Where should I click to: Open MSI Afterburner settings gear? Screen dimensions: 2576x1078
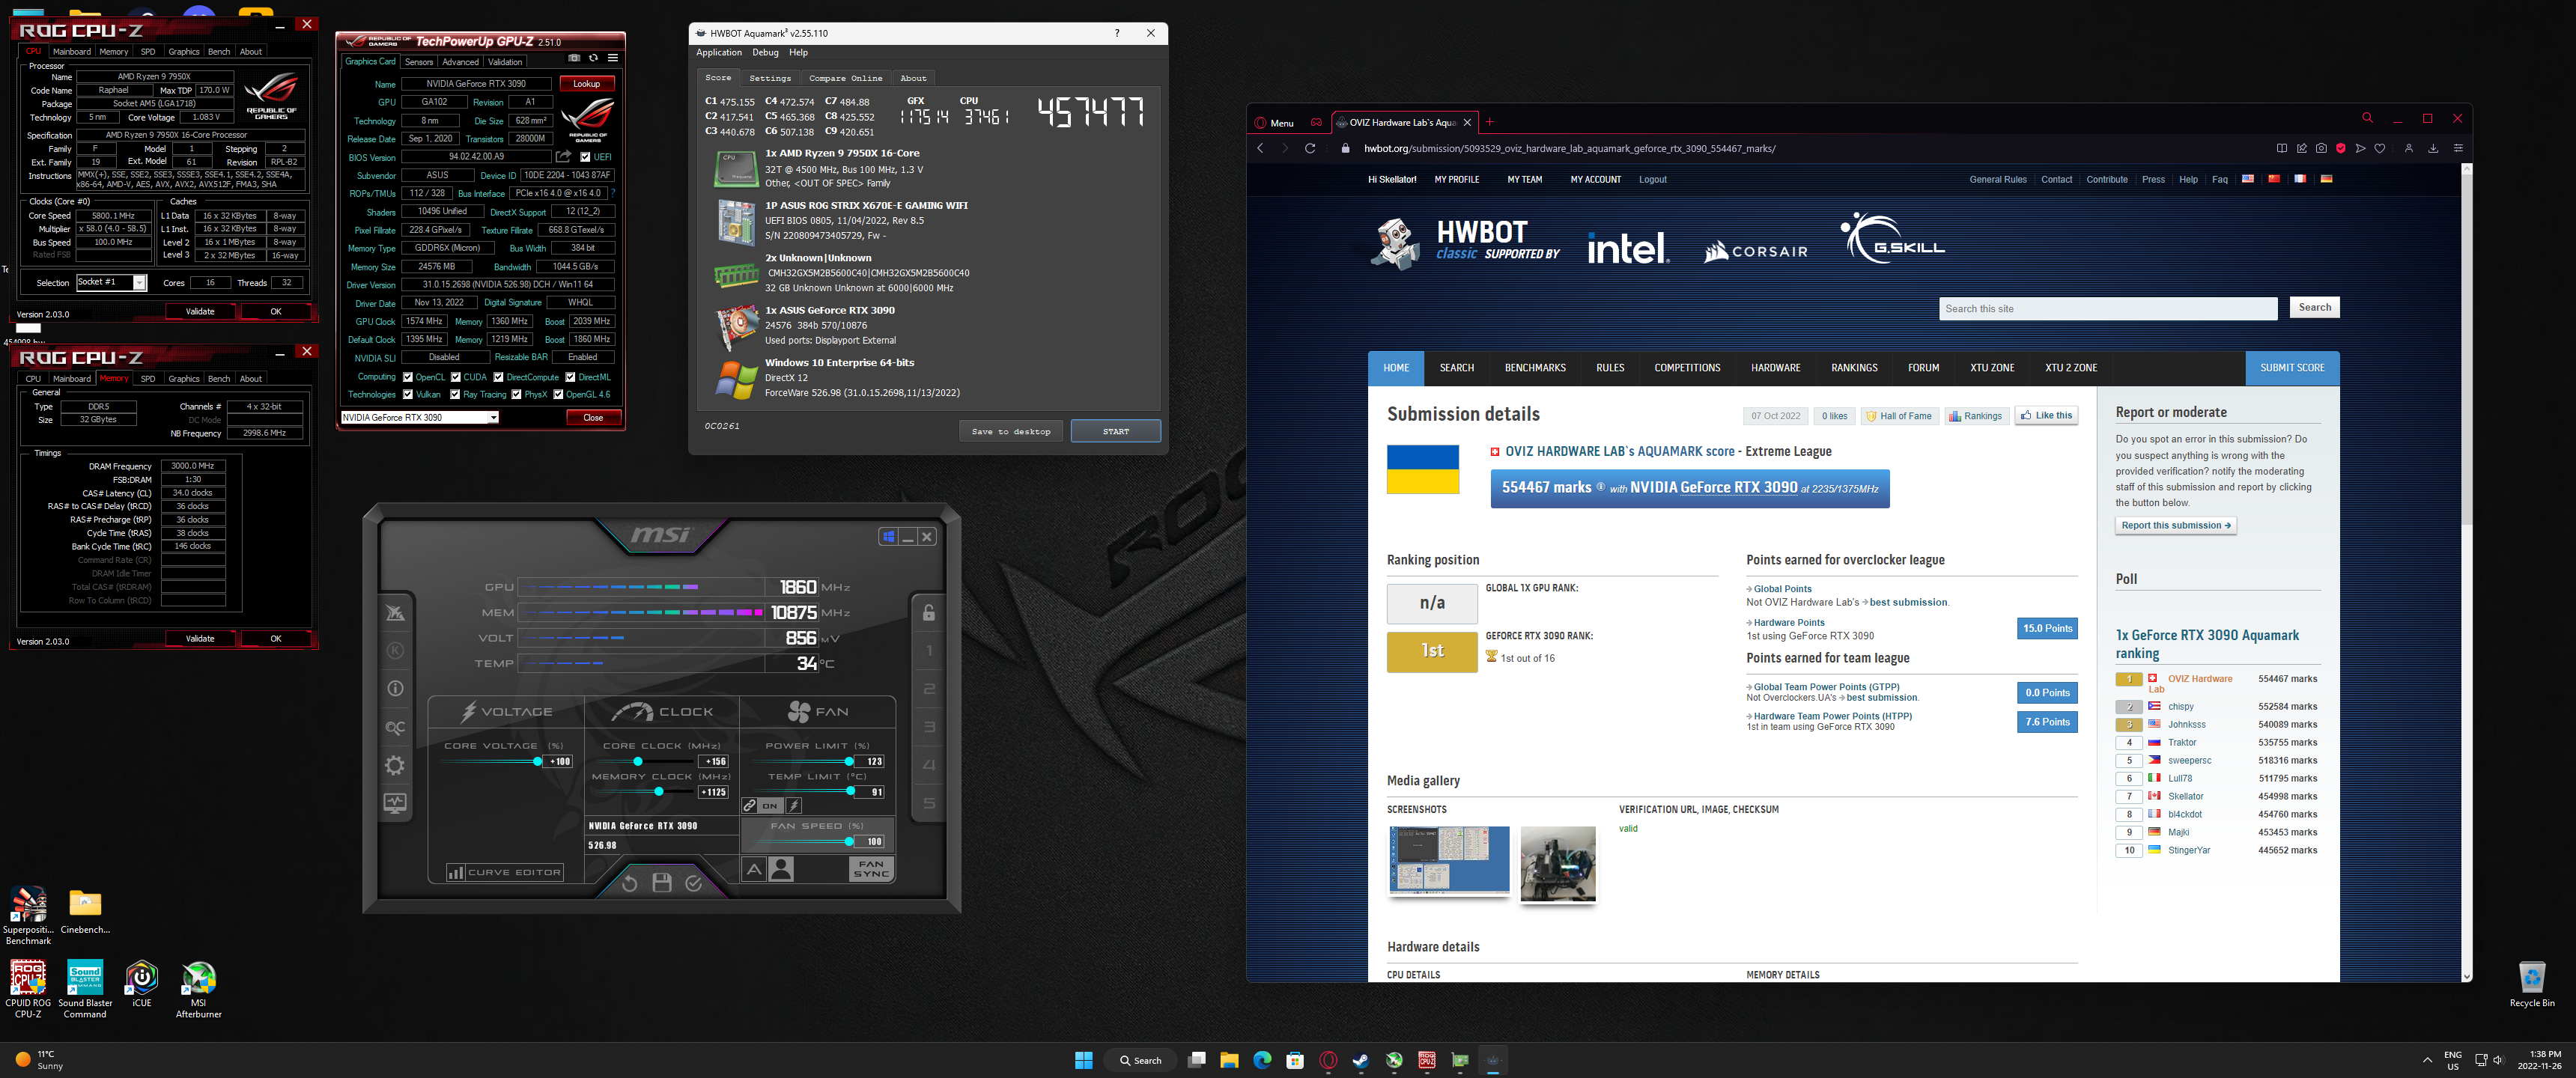(x=395, y=765)
